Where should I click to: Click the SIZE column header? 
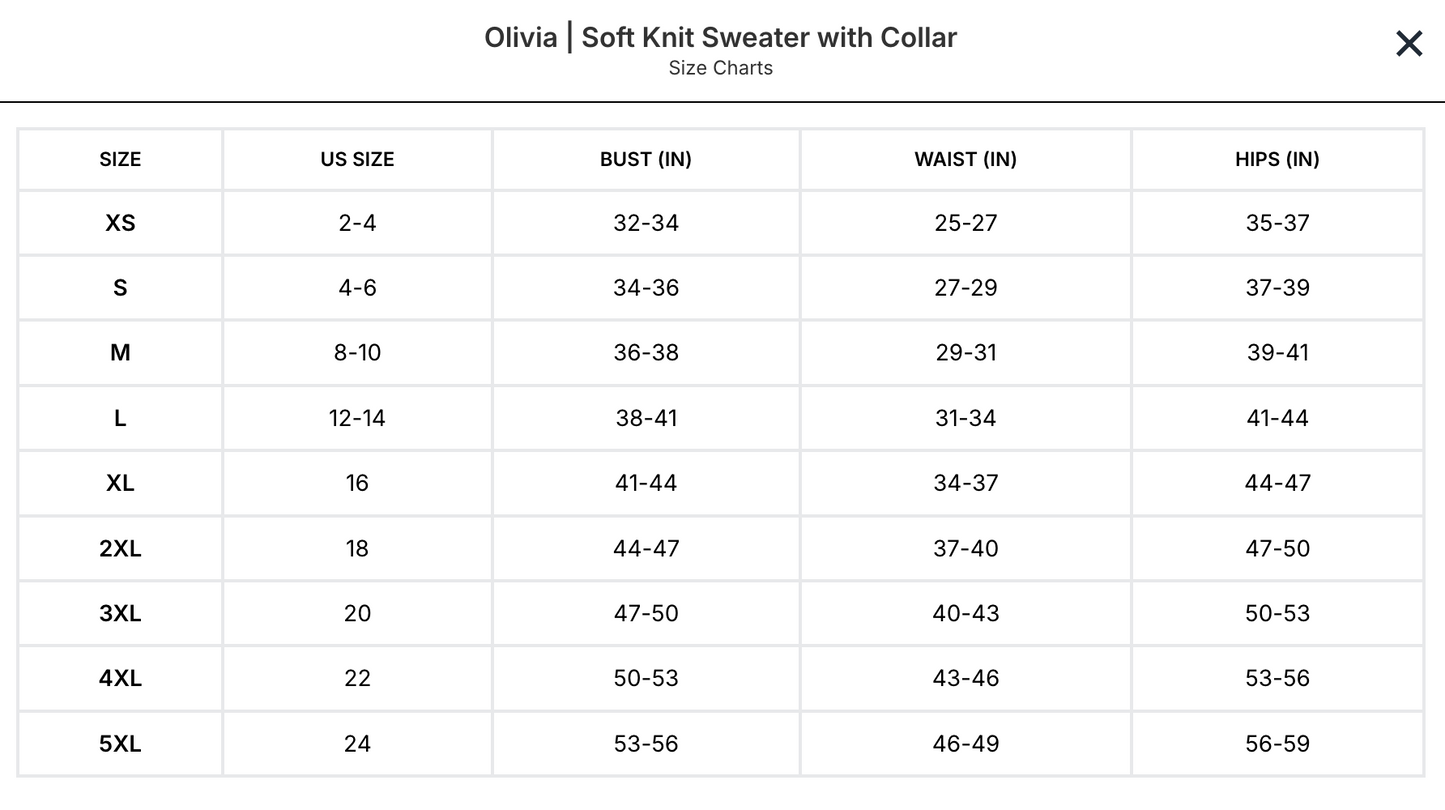pos(119,159)
